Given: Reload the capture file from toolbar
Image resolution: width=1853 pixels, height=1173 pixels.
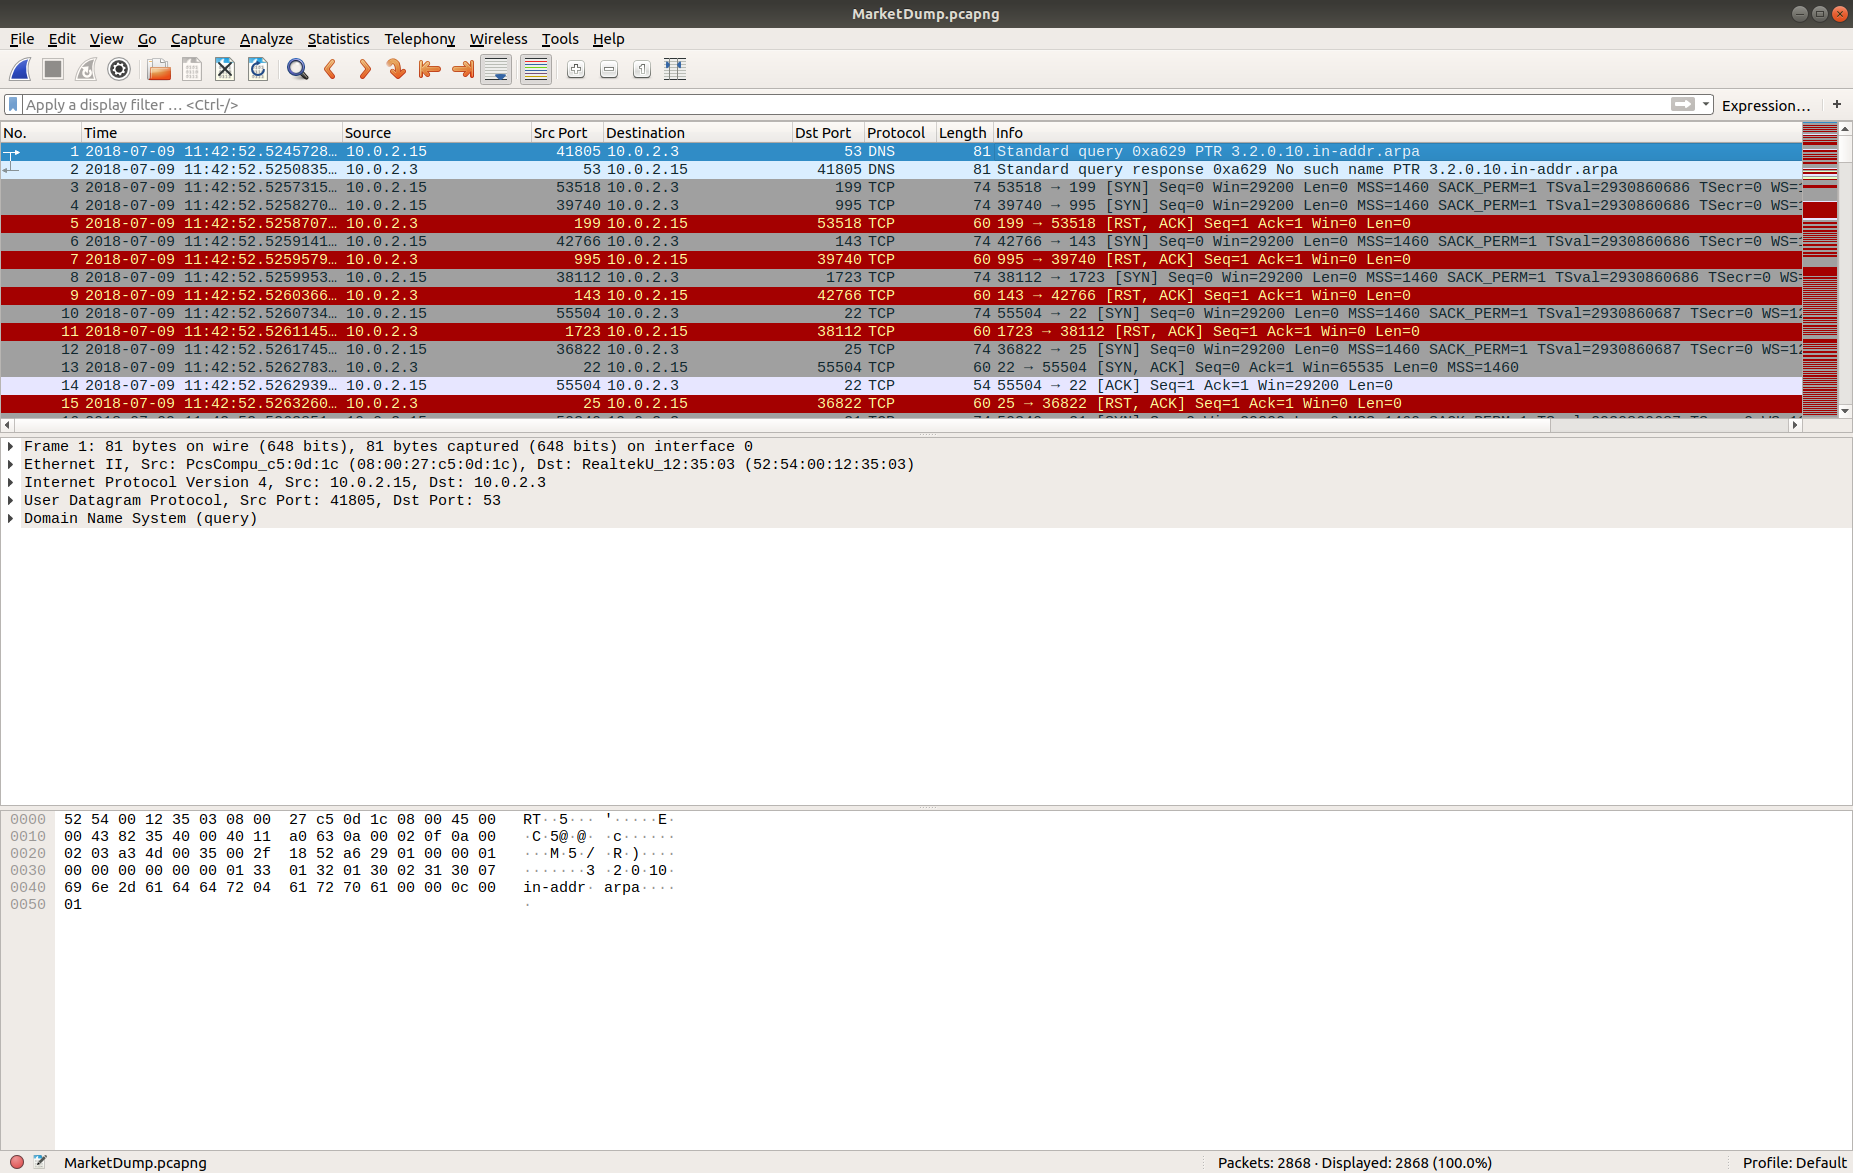Looking at the screenshot, I should pos(258,69).
